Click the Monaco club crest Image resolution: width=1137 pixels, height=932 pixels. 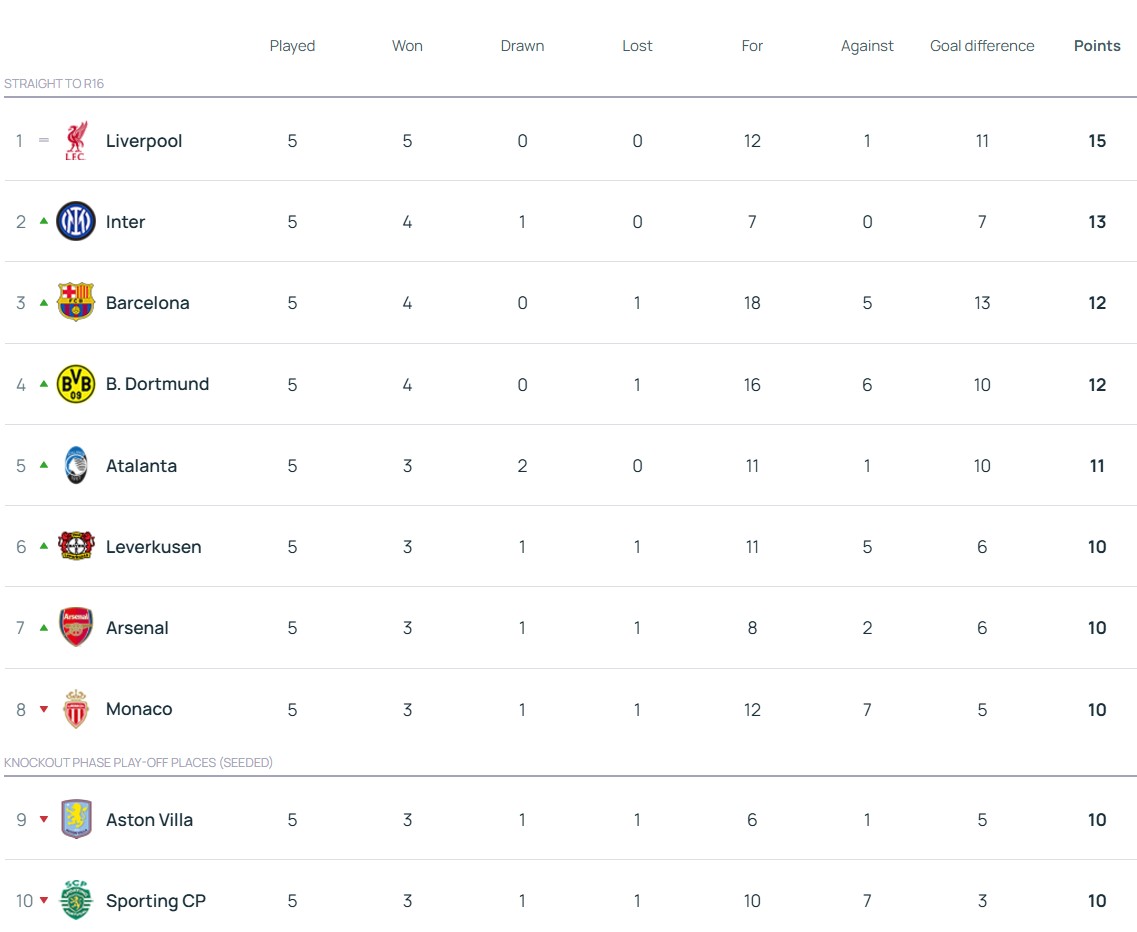tap(76, 709)
